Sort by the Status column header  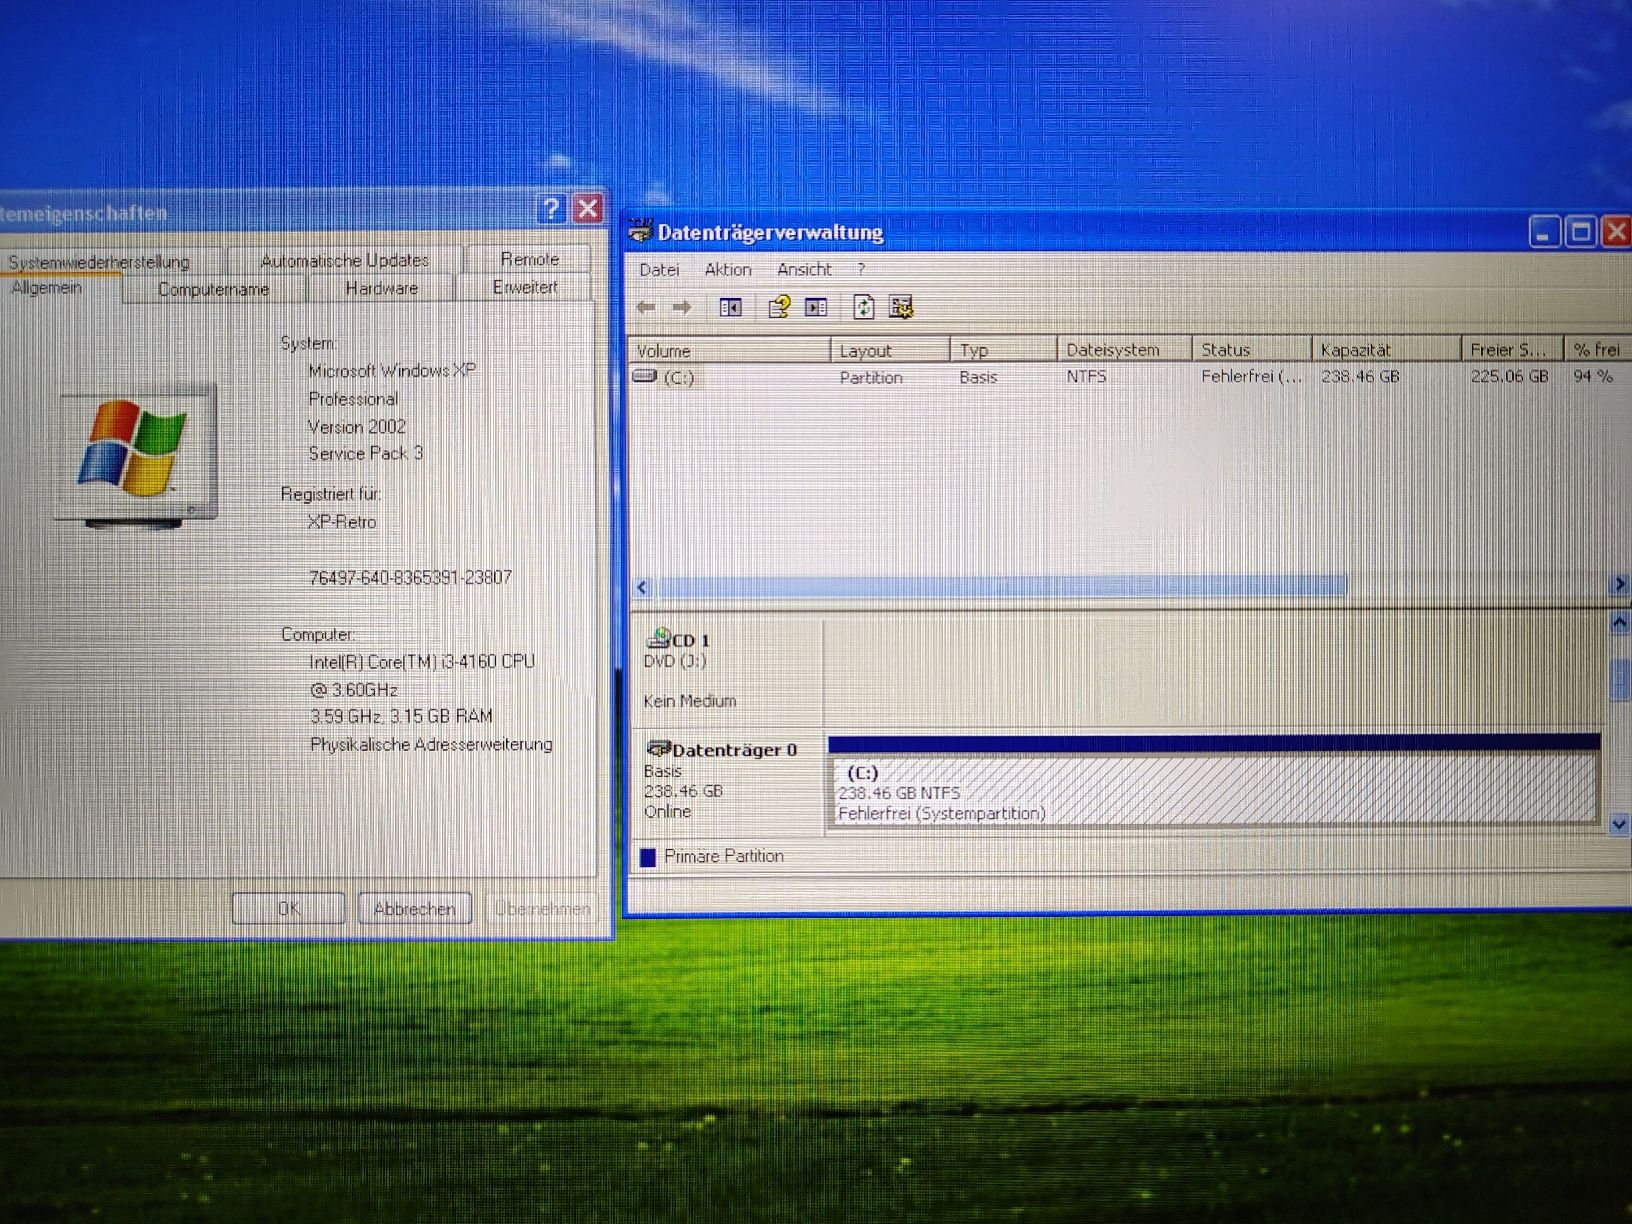pos(1252,349)
